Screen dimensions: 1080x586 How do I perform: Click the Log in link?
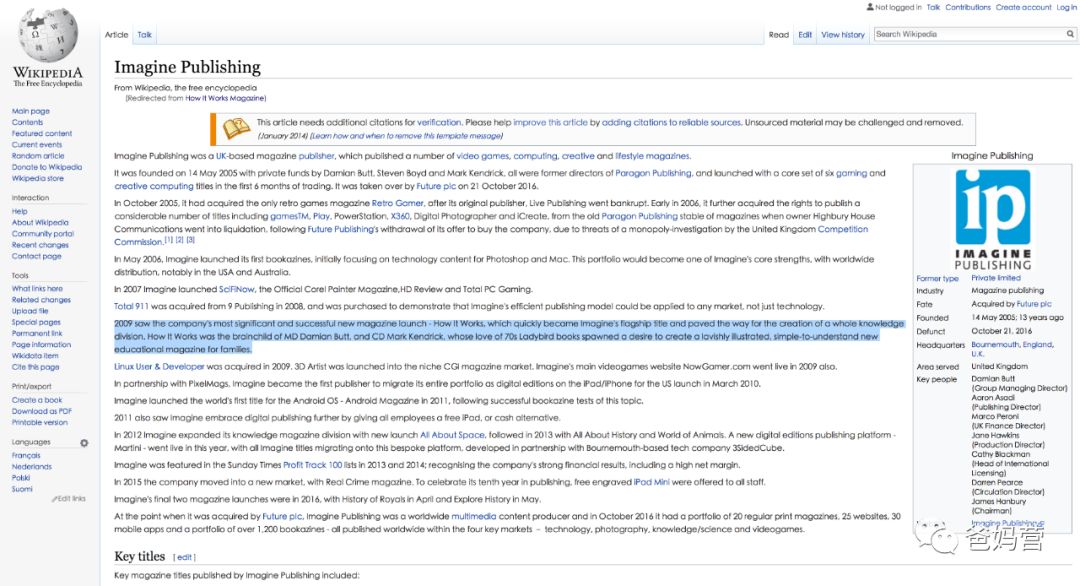tap(1066, 7)
